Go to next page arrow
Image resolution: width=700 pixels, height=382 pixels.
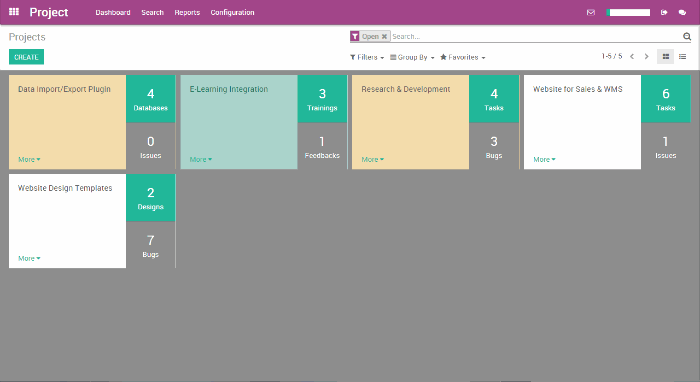pos(646,57)
